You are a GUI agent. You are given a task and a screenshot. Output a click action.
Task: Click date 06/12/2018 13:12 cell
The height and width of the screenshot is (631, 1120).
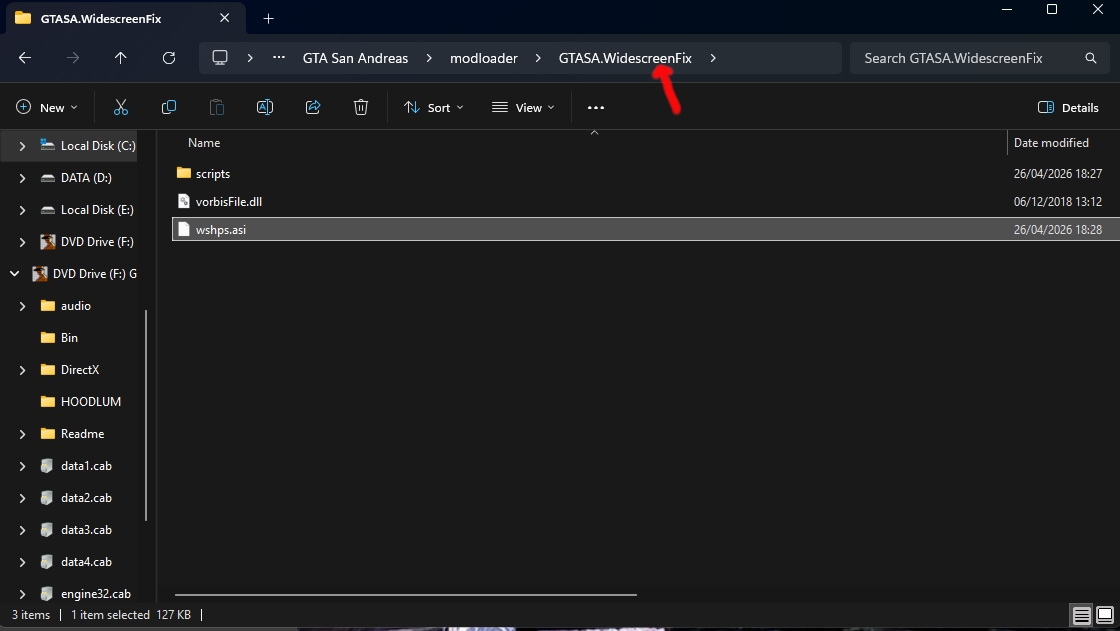pyautogui.click(x=1058, y=202)
